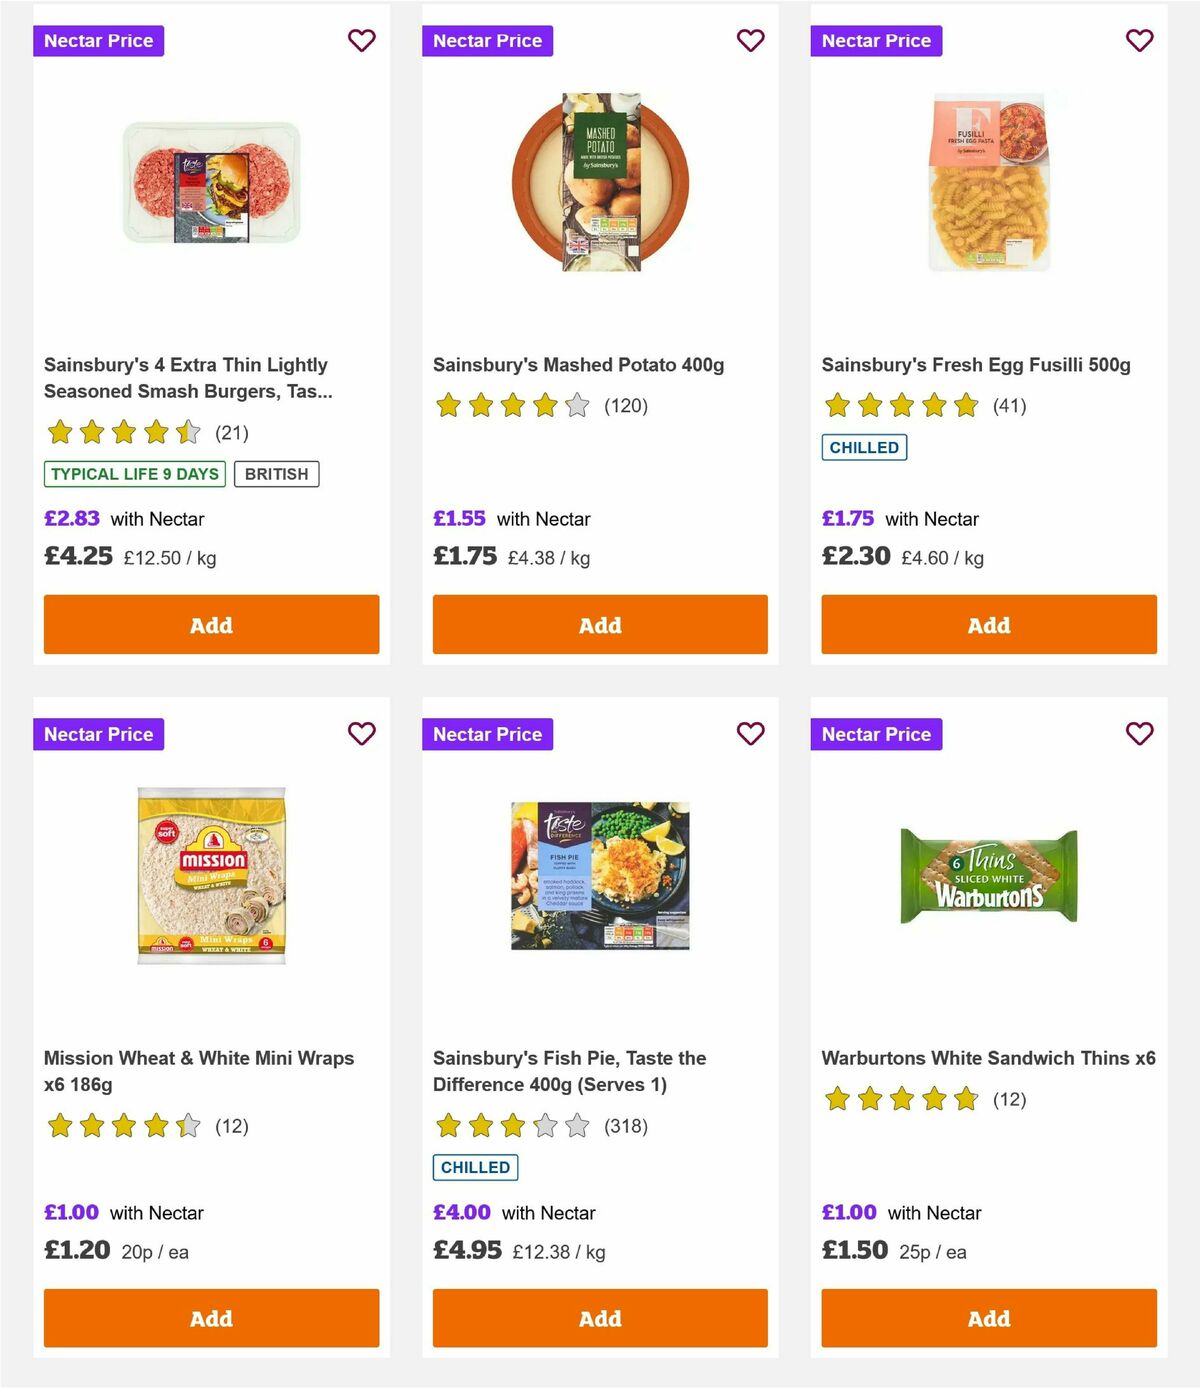Viewport: 1200px width, 1388px height.
Task: Favourite the Fresh Egg Fusilli
Action: click(x=1139, y=41)
